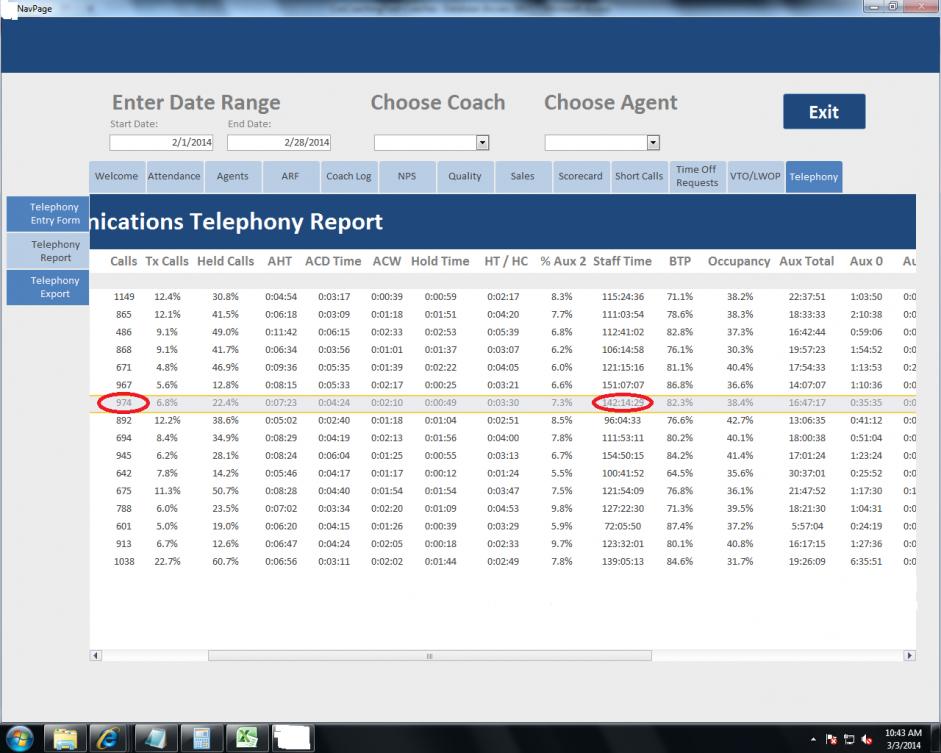The image size is (941, 753).
Task: Switch to the Attendance tab
Action: 174,176
